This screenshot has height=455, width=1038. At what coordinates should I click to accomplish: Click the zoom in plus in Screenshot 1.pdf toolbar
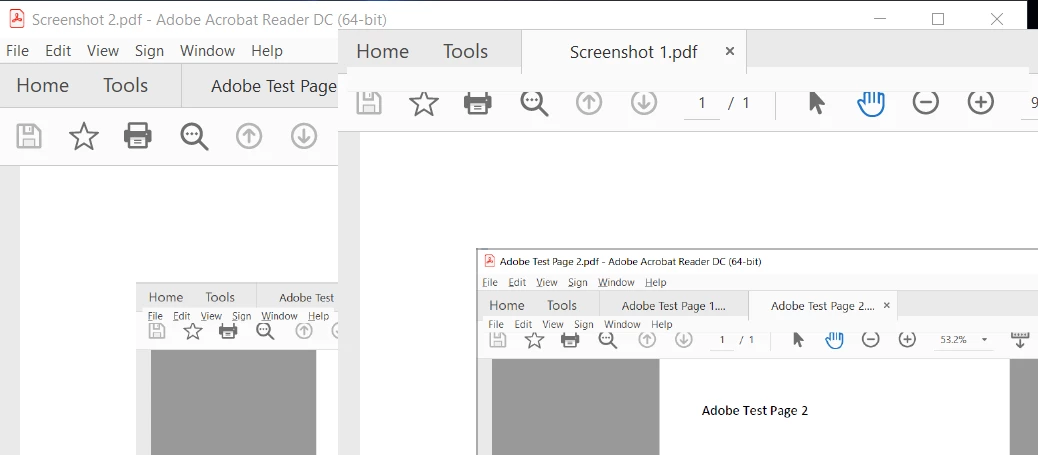pyautogui.click(x=980, y=103)
